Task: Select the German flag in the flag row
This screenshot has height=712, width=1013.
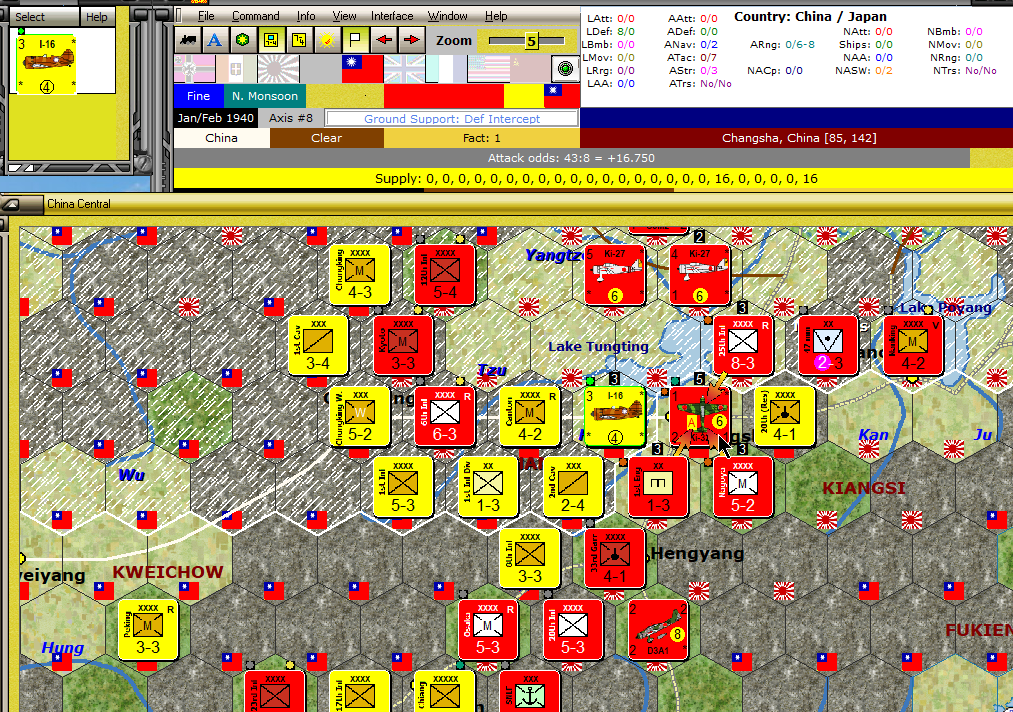Action: point(194,68)
